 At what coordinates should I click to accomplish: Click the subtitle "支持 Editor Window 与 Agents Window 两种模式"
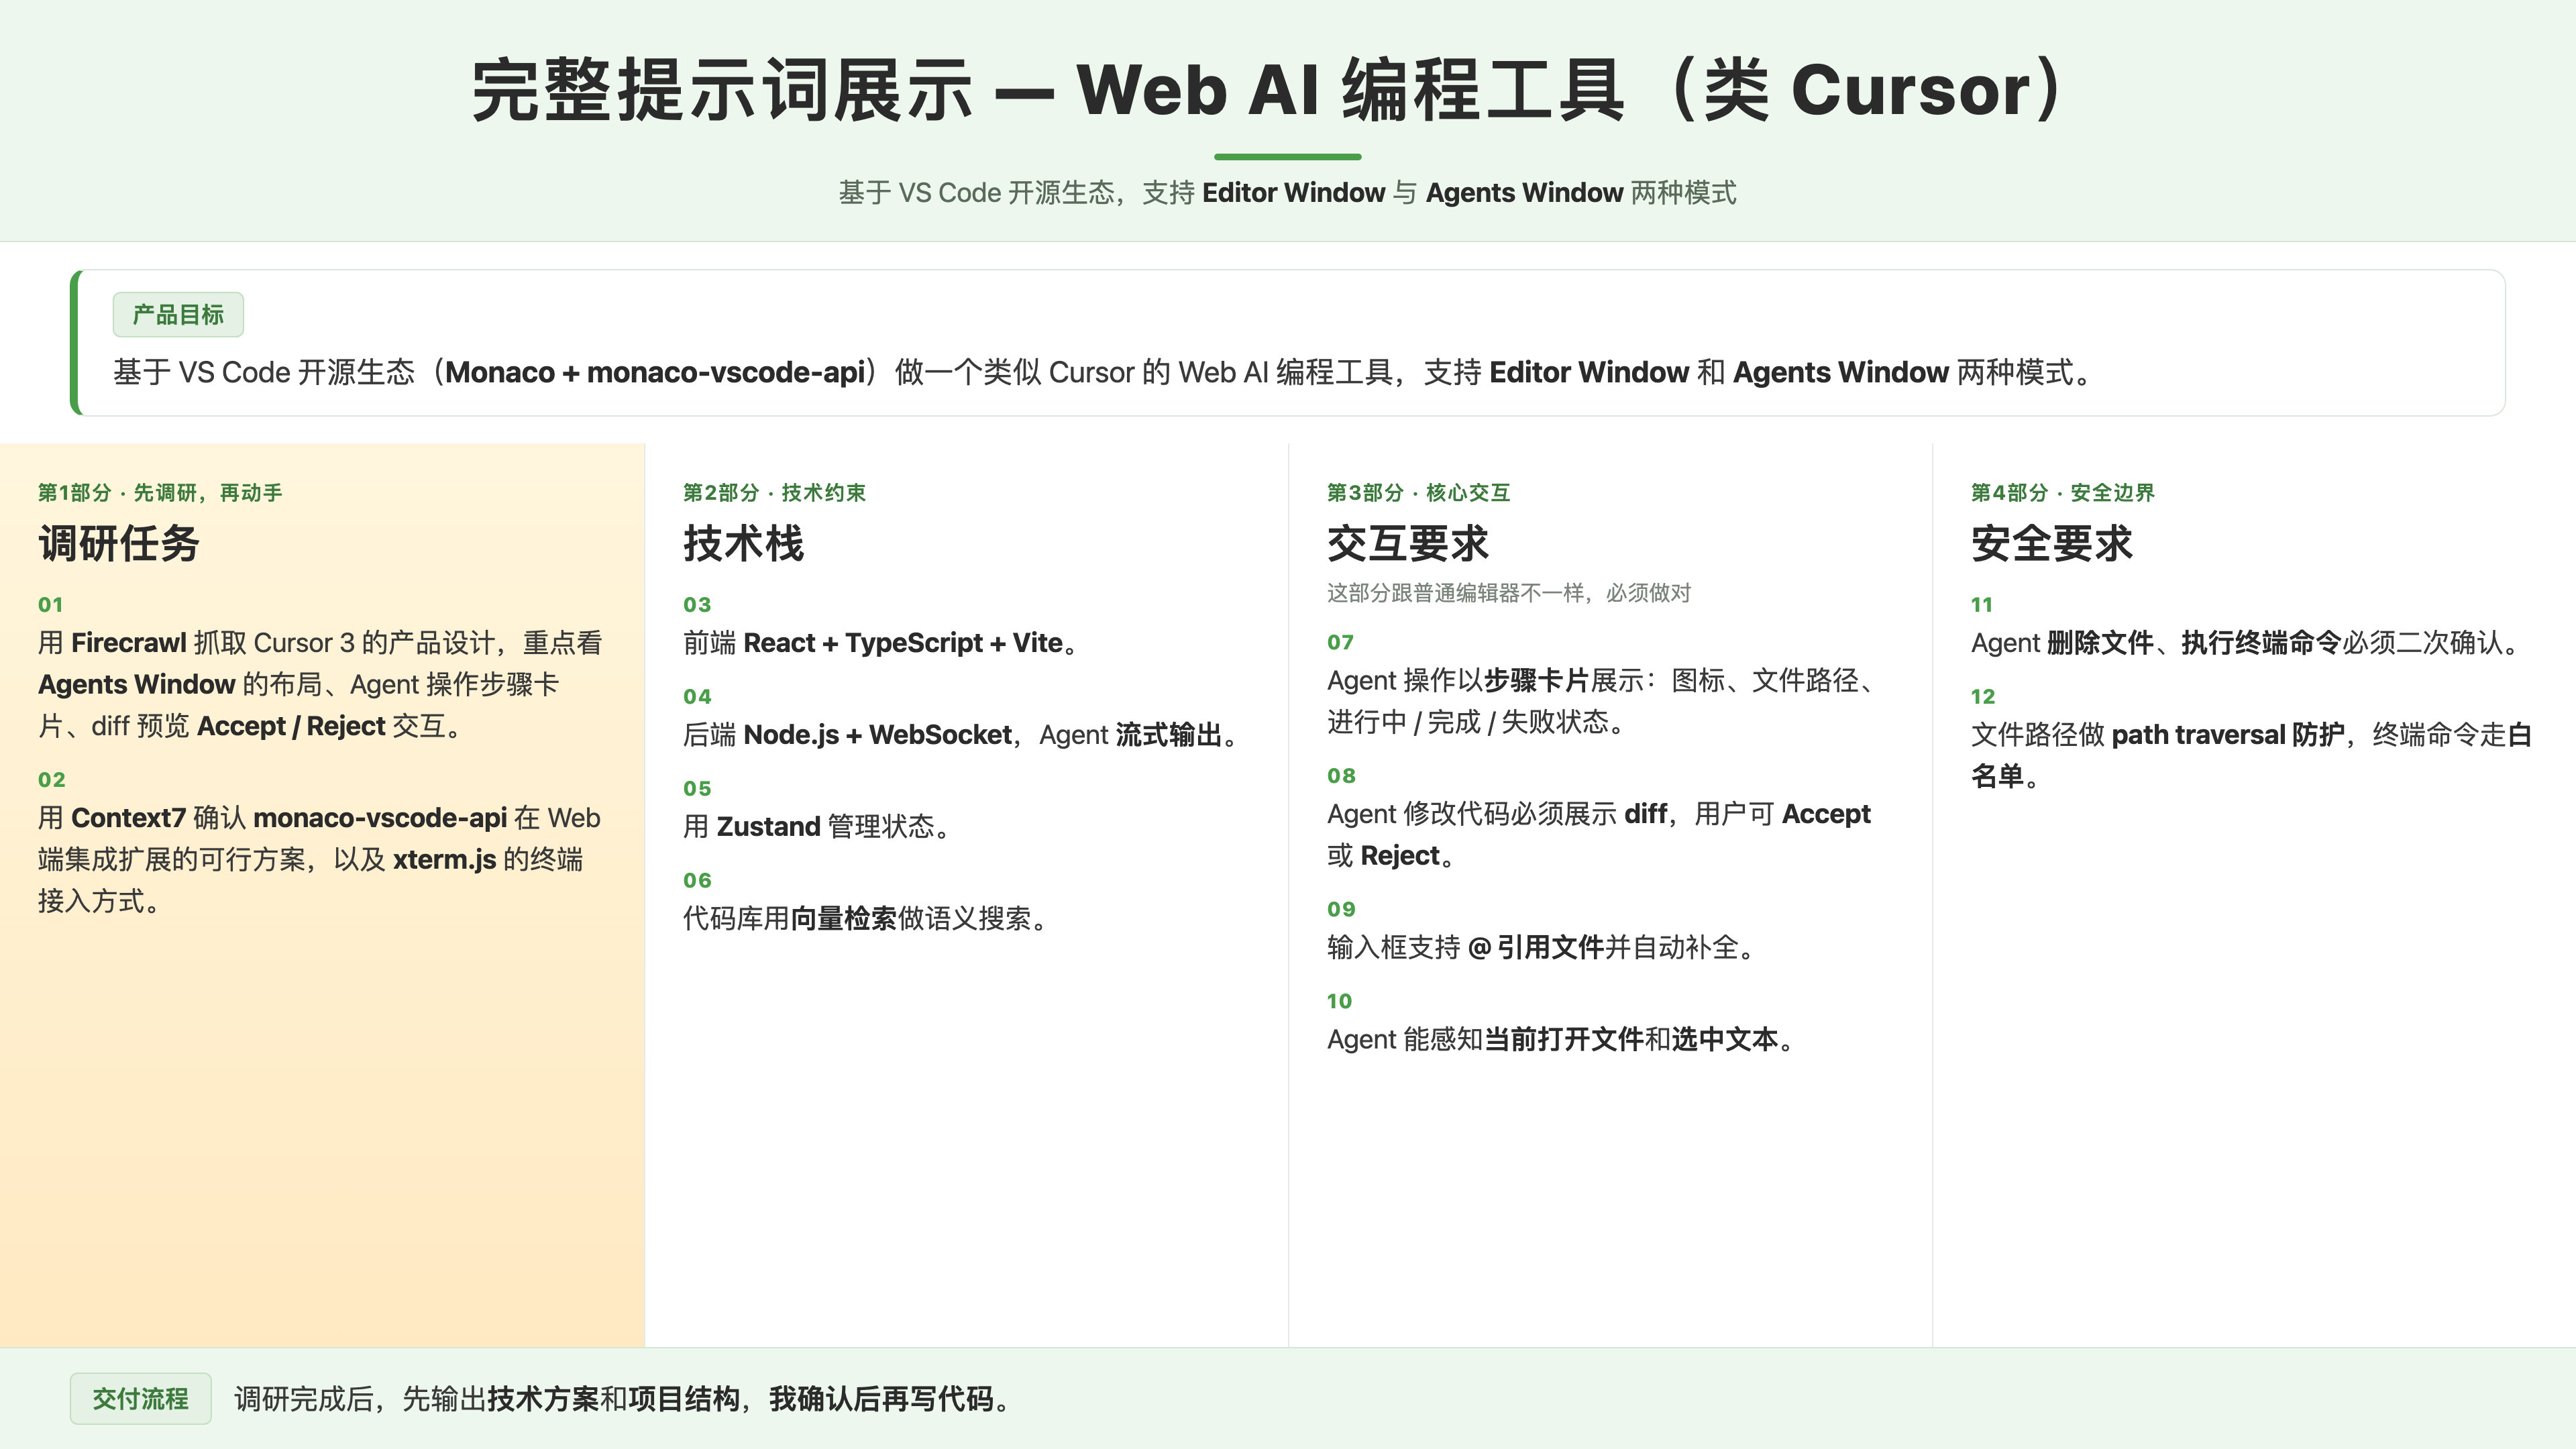[1439, 193]
